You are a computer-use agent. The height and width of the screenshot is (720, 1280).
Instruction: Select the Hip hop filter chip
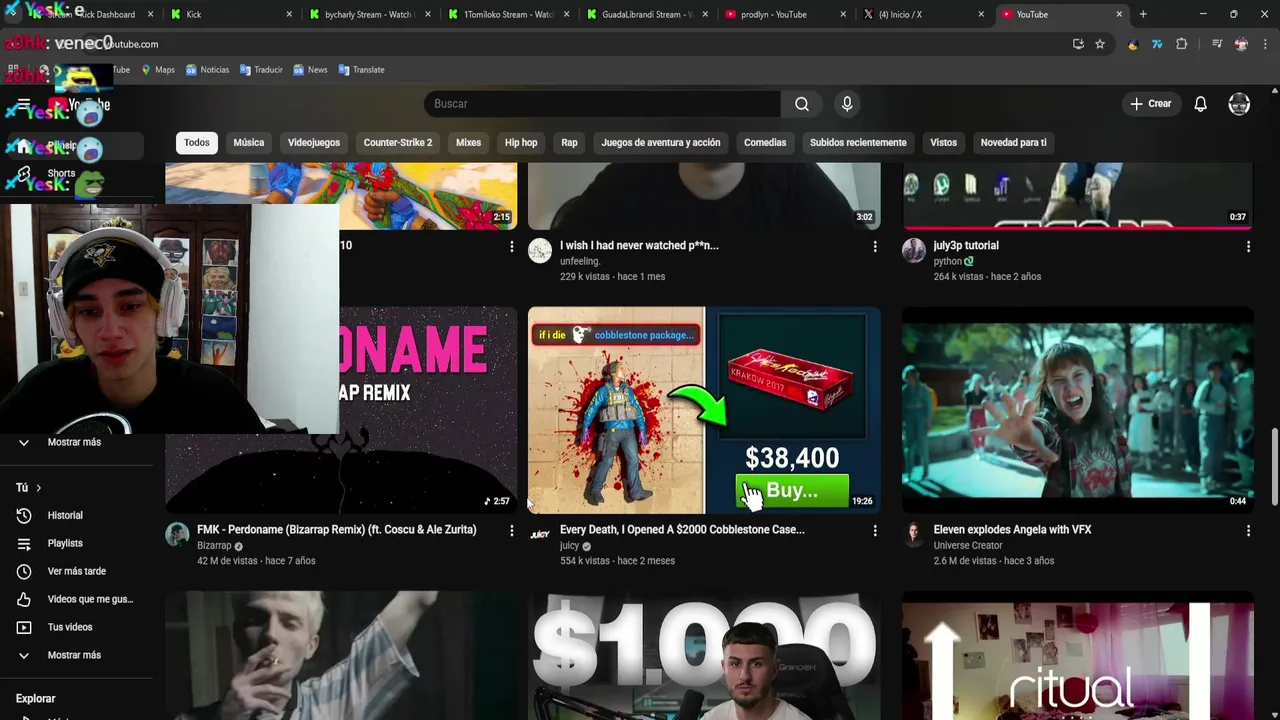[521, 142]
